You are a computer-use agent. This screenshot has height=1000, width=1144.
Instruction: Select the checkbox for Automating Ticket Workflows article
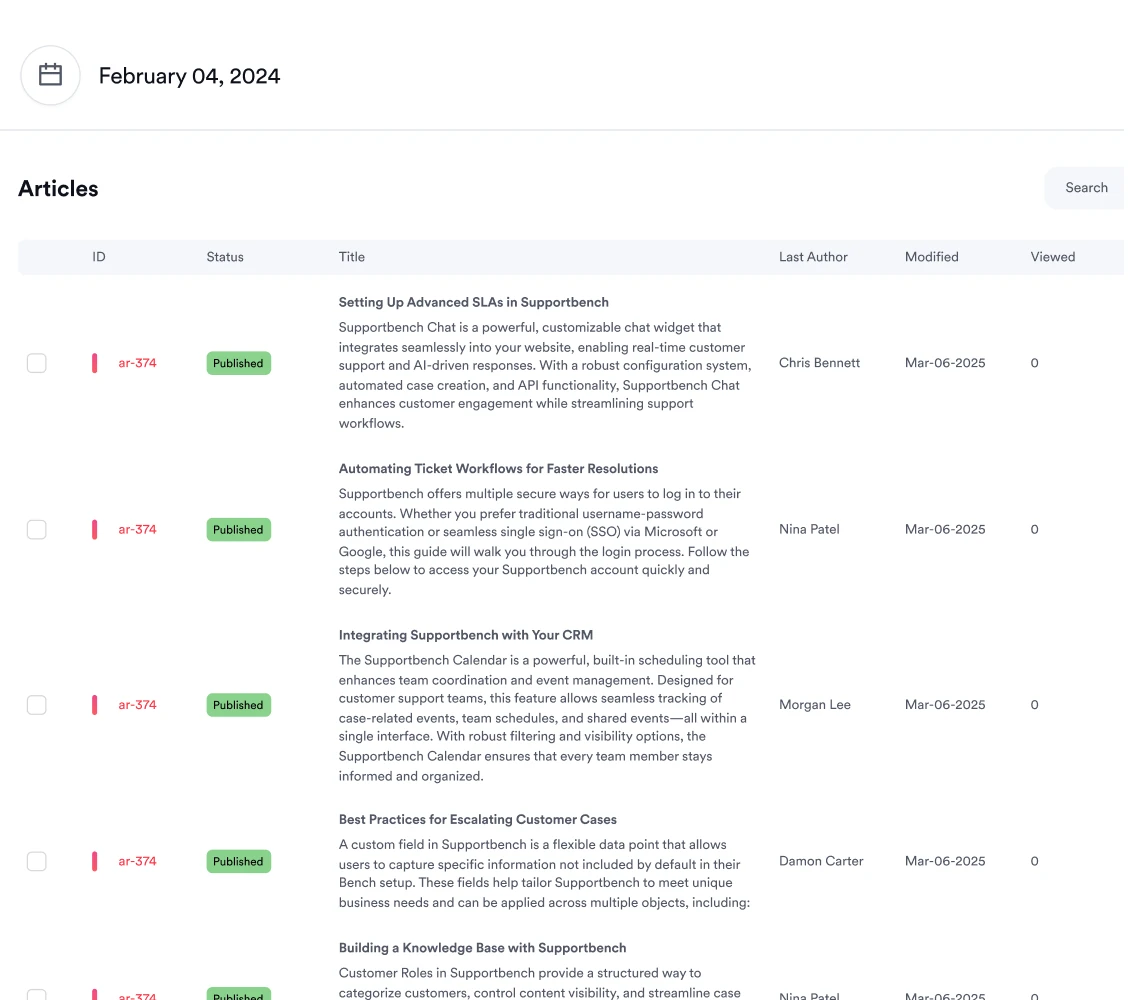(37, 530)
